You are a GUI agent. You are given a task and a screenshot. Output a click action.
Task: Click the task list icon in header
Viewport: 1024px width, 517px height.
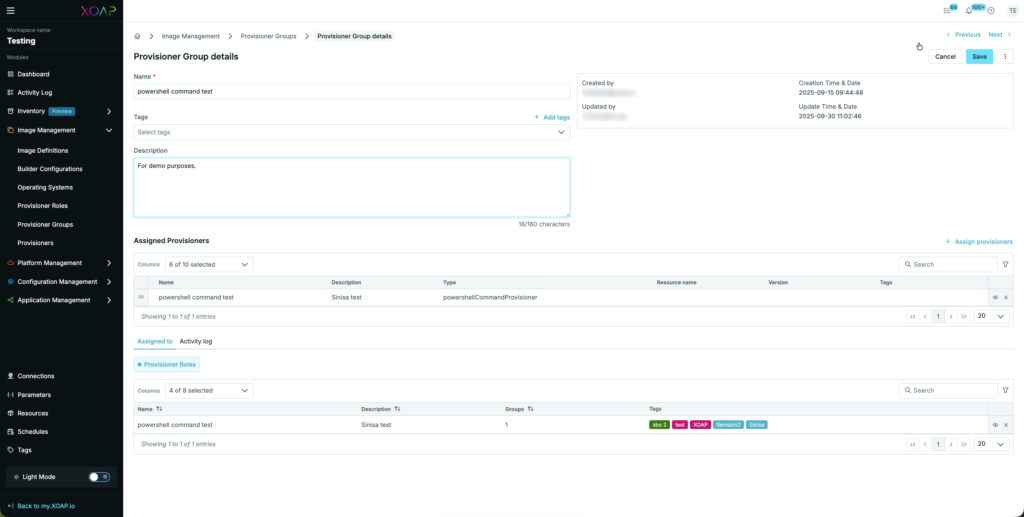tap(947, 10)
